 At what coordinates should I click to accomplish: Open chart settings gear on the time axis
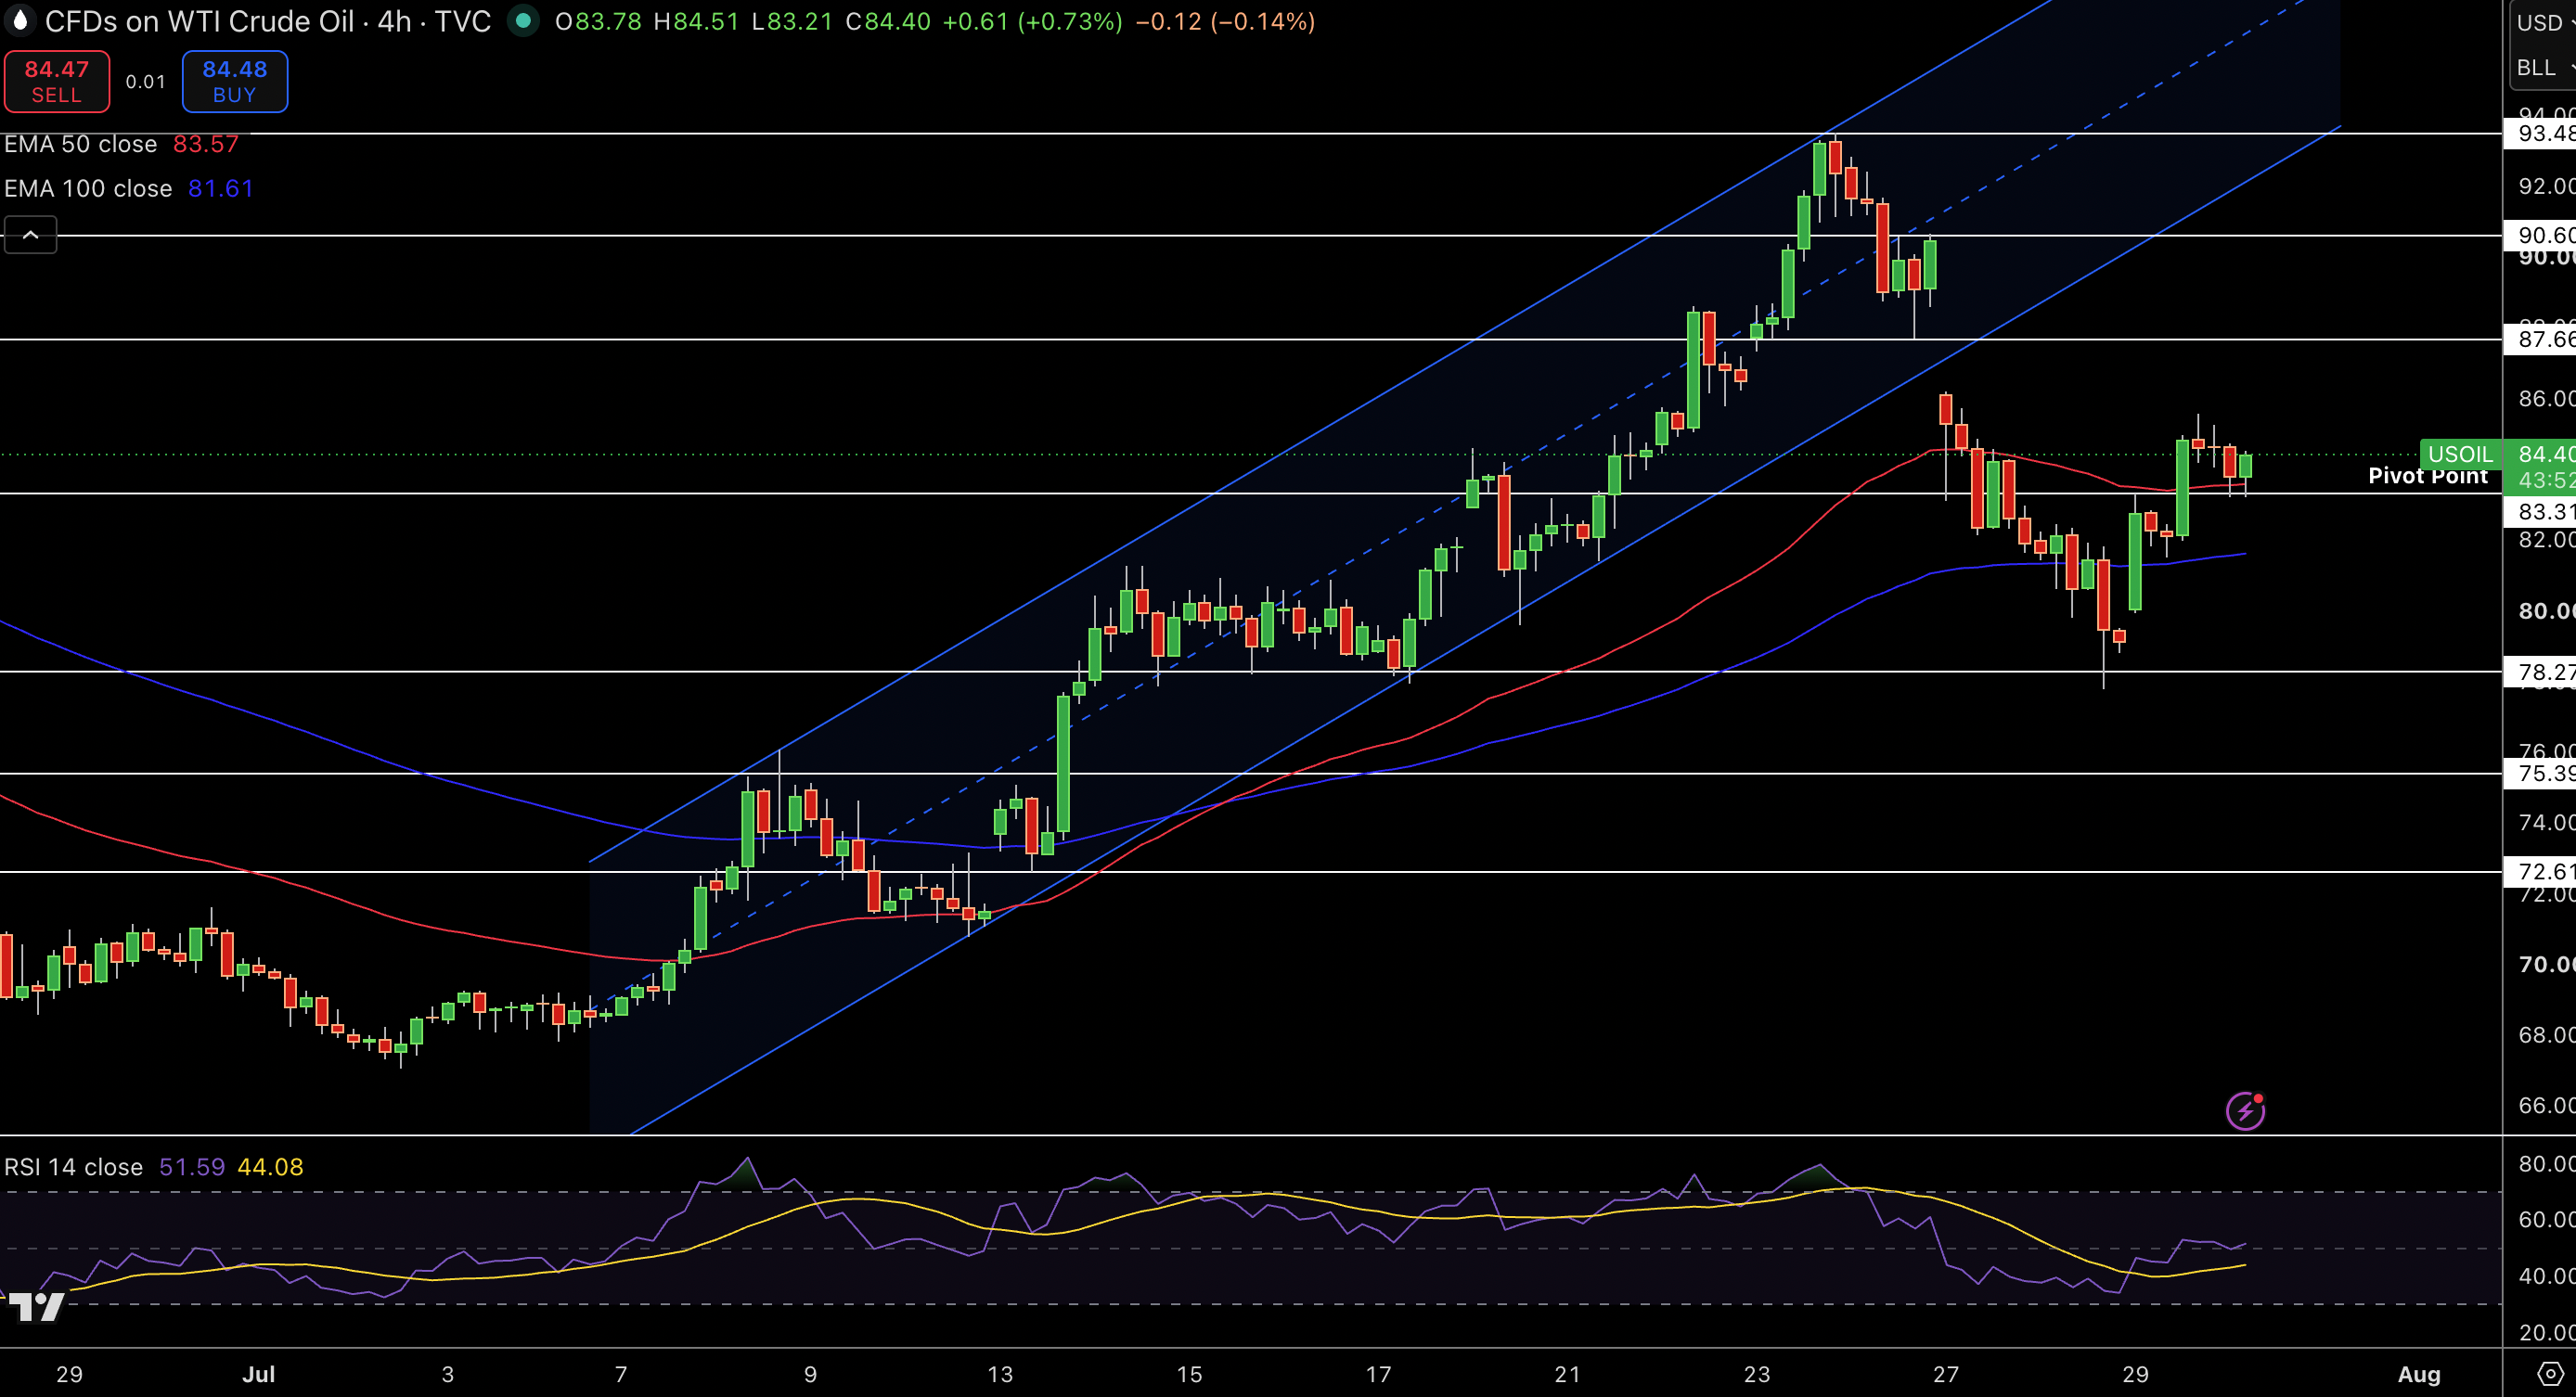point(2550,1373)
